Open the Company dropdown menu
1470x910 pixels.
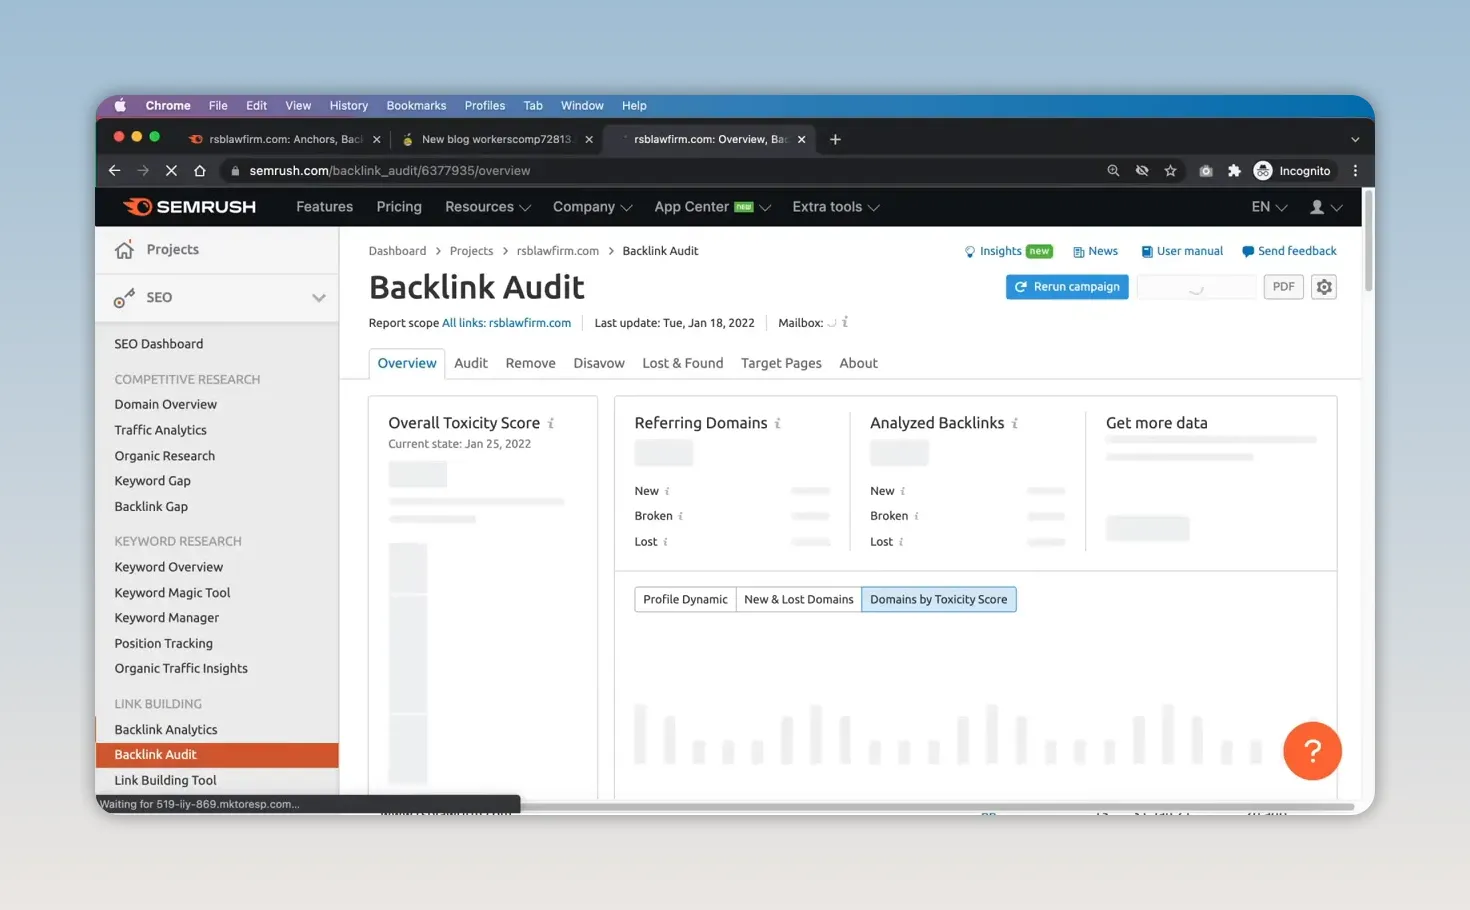click(x=593, y=207)
